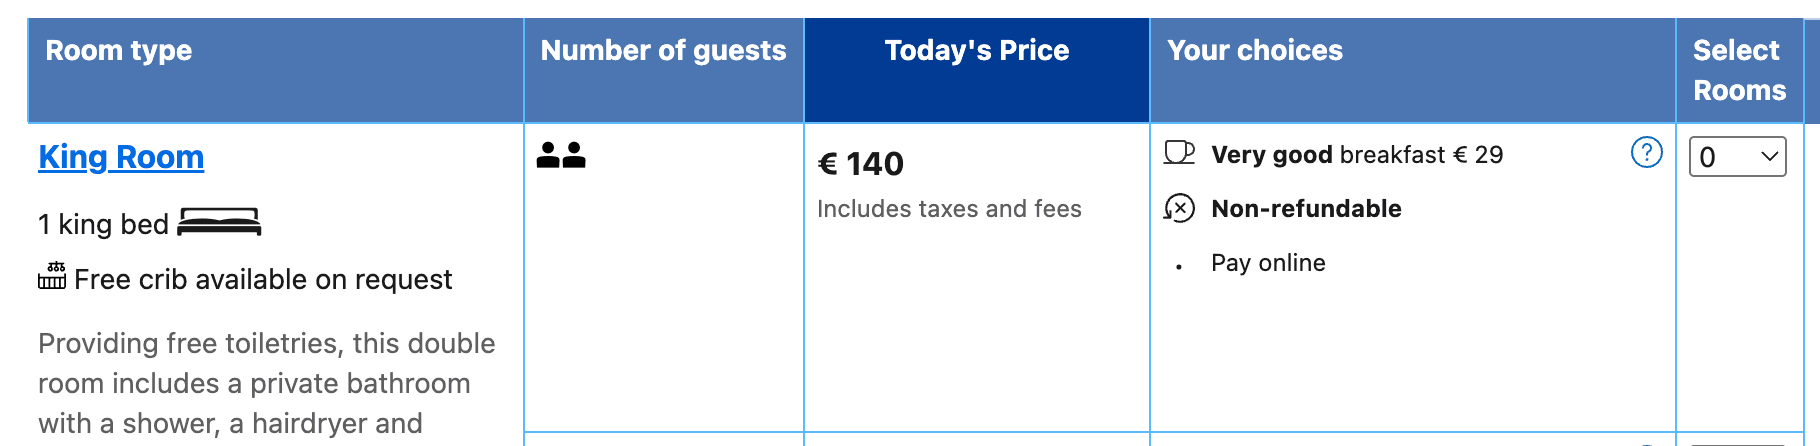Click the crib icon

click(52, 276)
